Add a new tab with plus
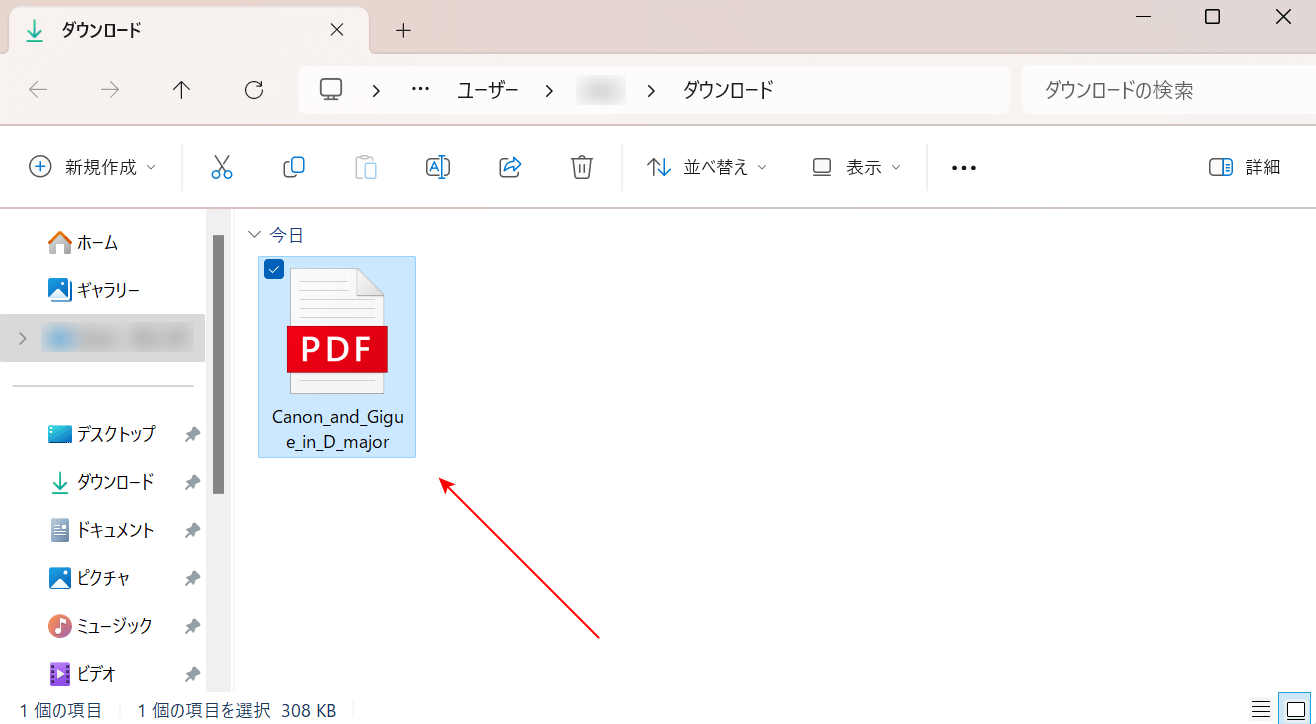Screen dimensions: 1316x724 403,30
